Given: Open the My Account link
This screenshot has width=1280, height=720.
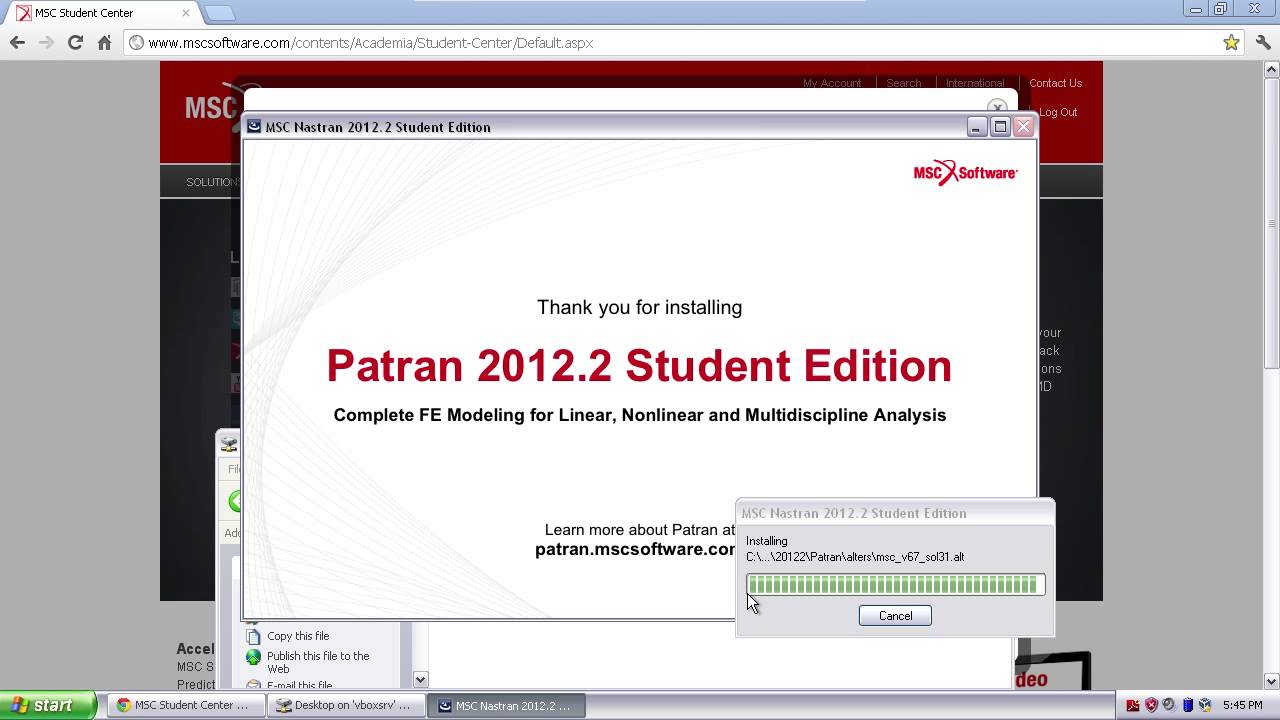Looking at the screenshot, I should pos(832,83).
